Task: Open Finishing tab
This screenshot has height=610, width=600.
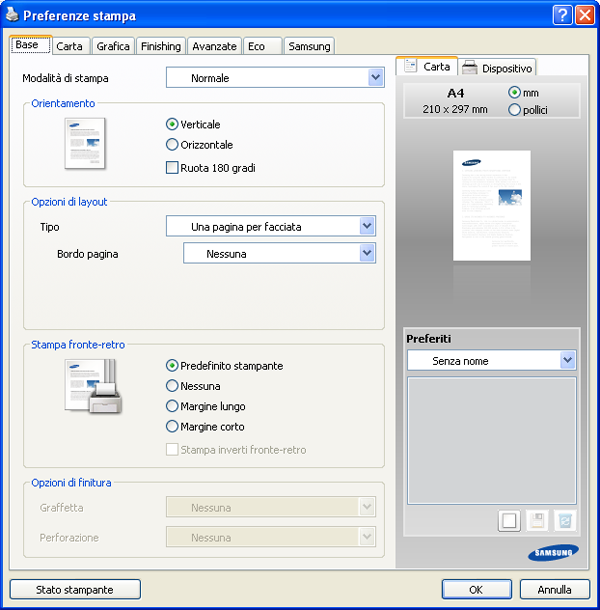Action: click(161, 46)
